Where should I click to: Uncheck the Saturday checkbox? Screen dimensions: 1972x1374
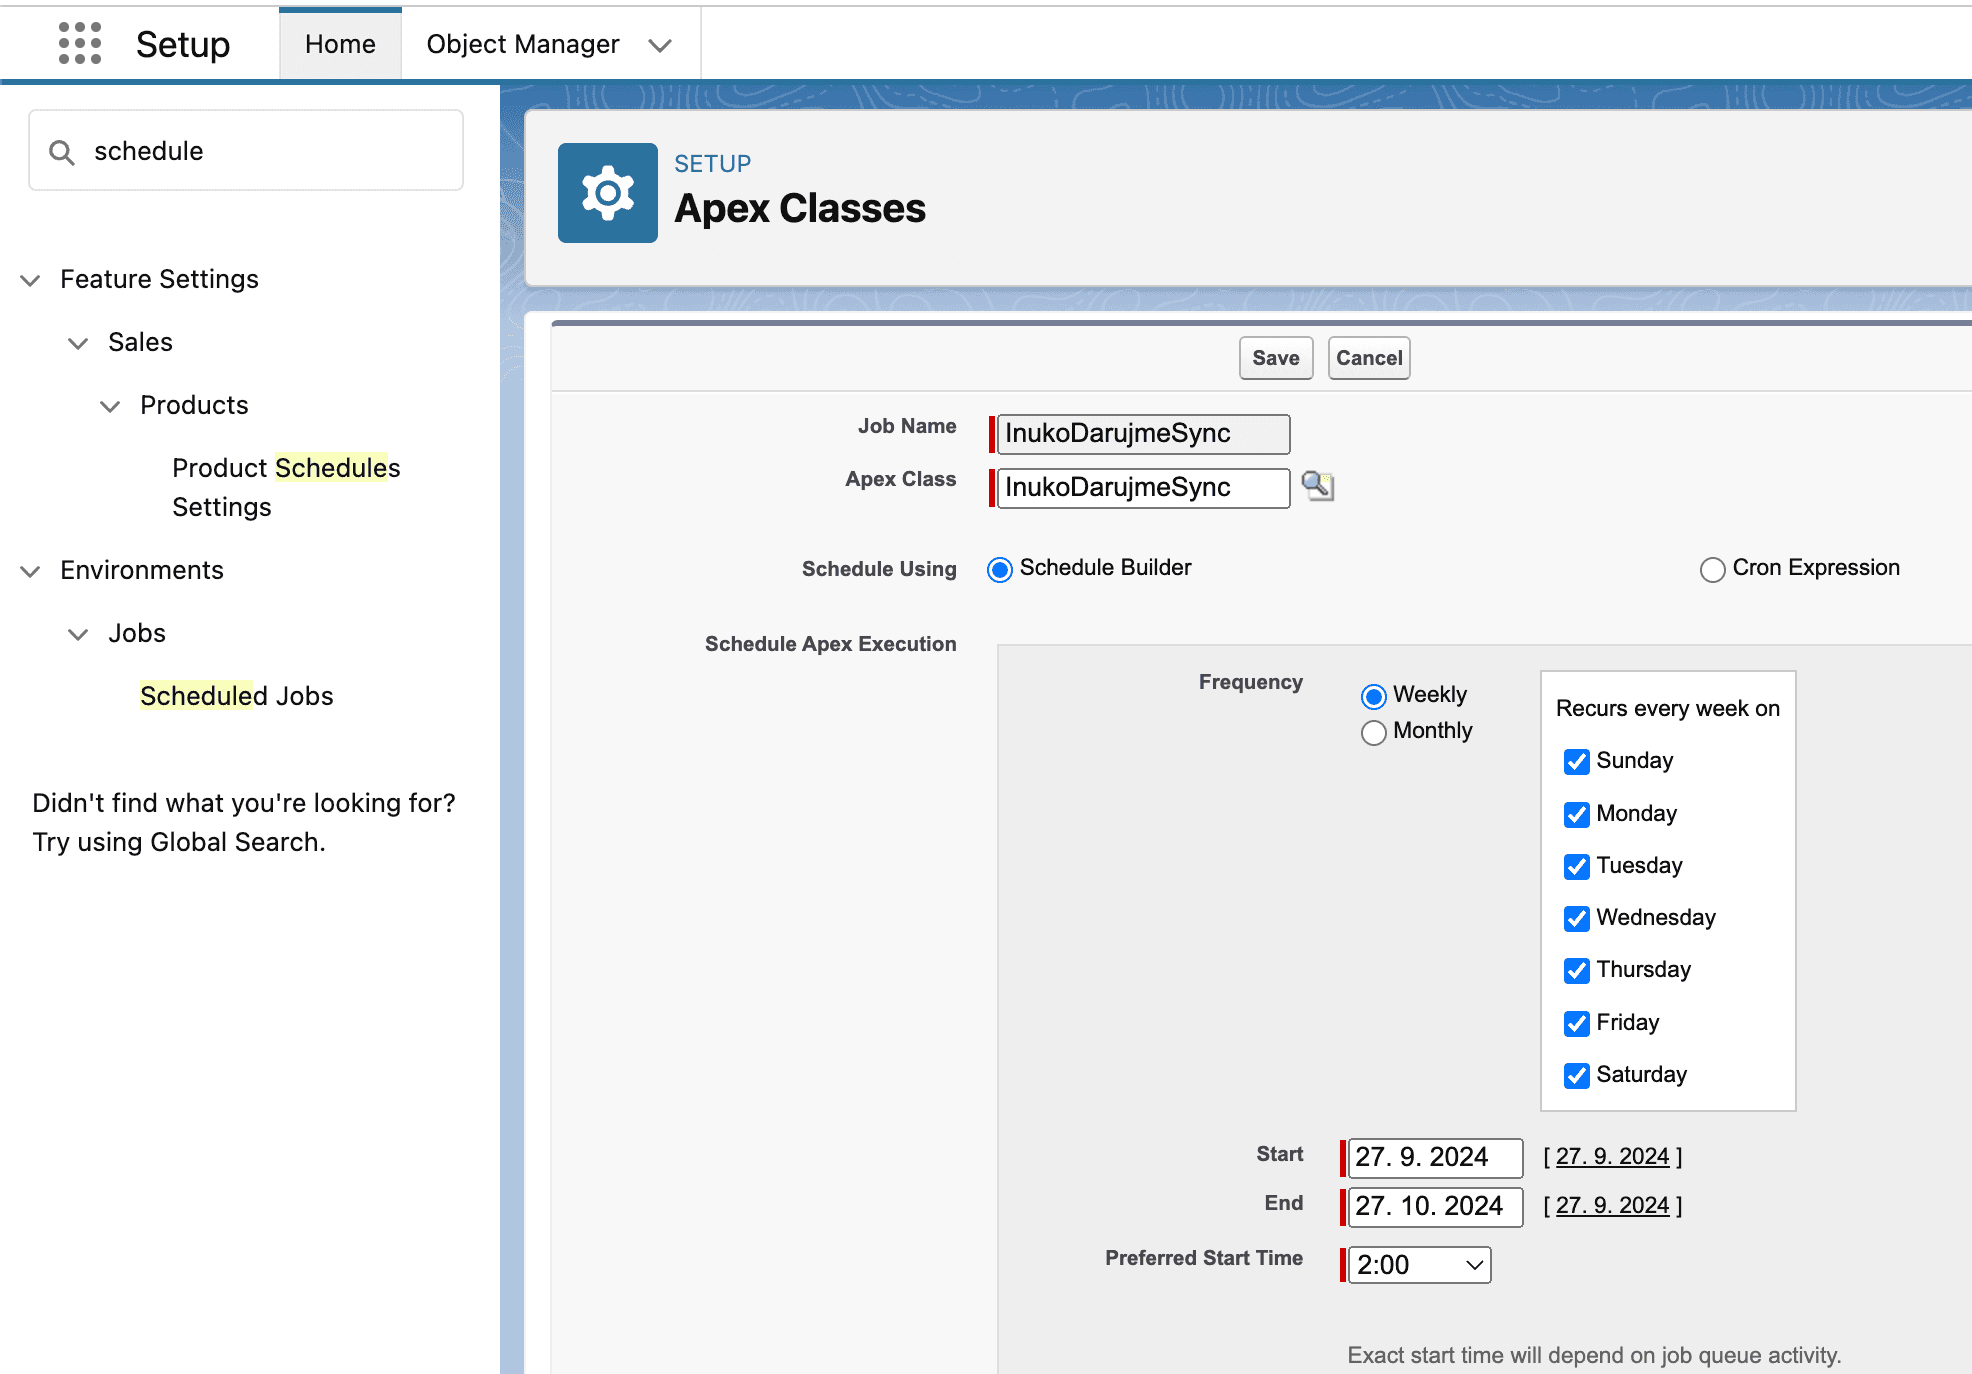click(x=1577, y=1075)
